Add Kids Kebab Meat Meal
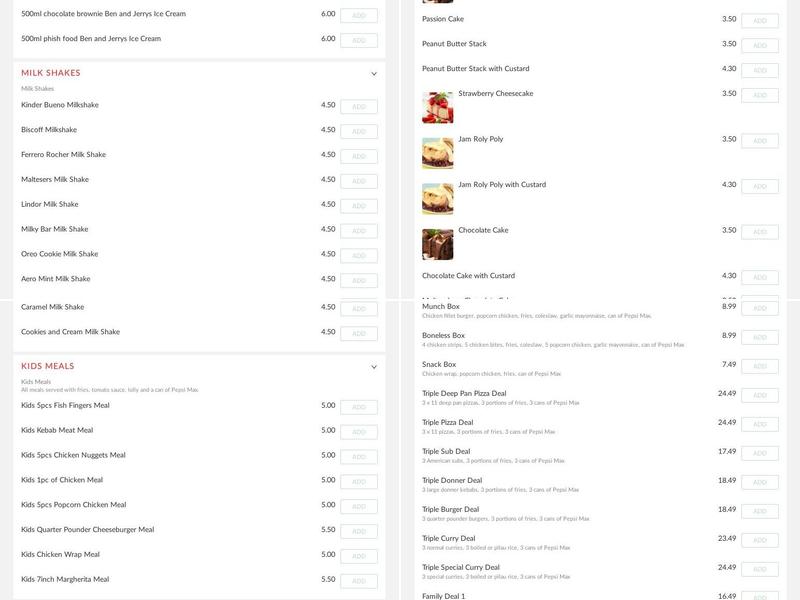 [x=359, y=432]
